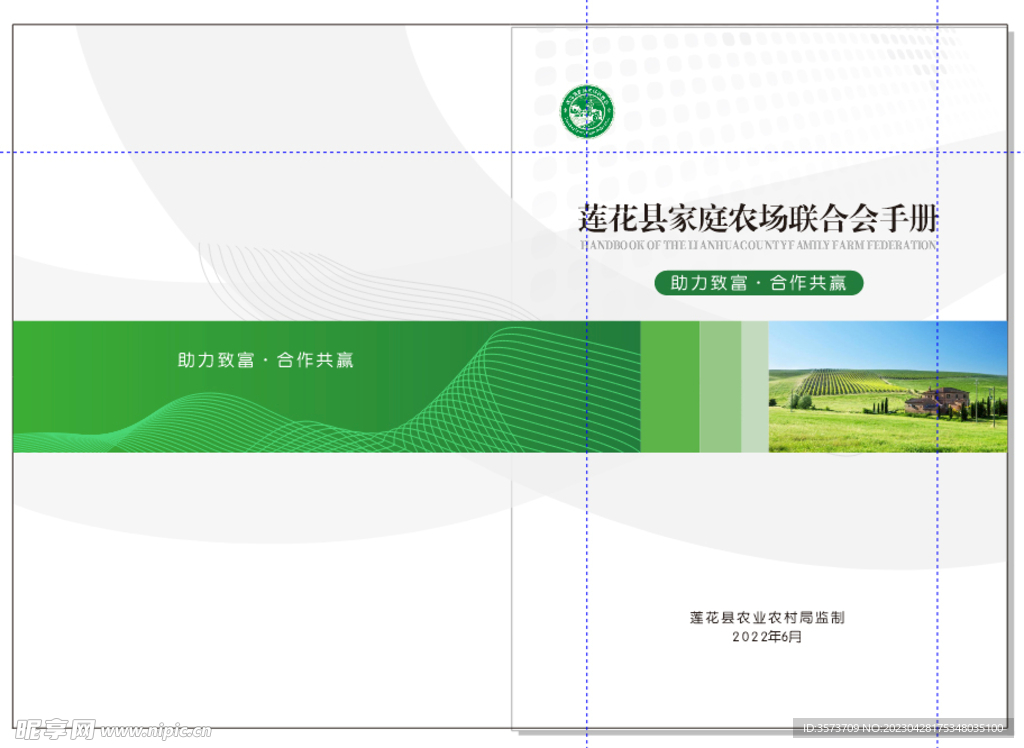Select the footer text 莲花县农业农村局监制
1024x748 pixels.
pos(767,618)
